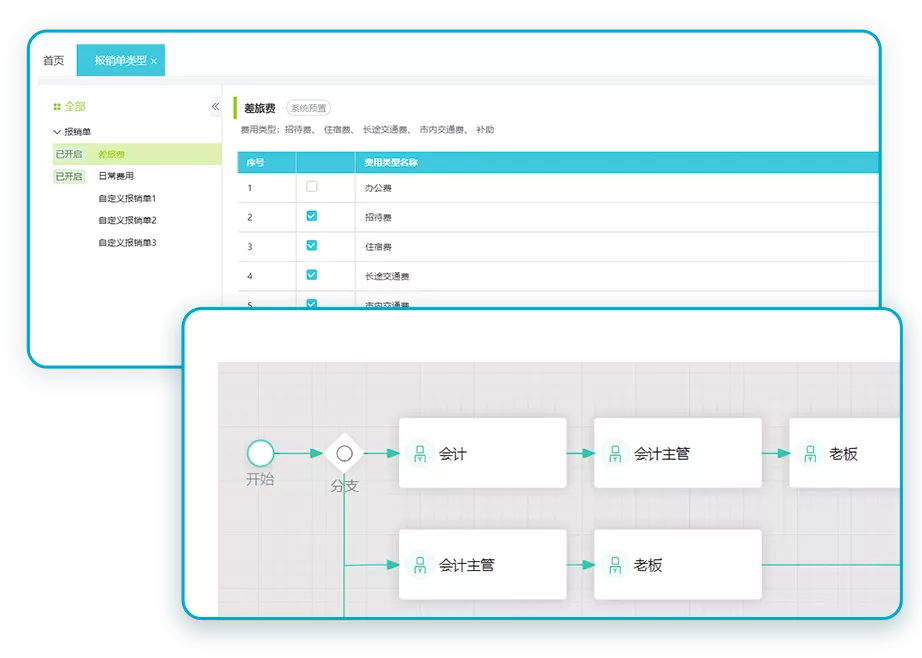Click person icon in top-row 会计主管 node
This screenshot has height=658, width=922.
tap(615, 454)
